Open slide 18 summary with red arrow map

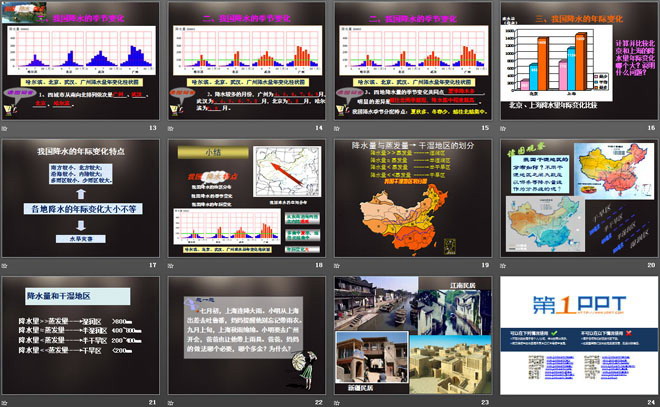coord(246,199)
